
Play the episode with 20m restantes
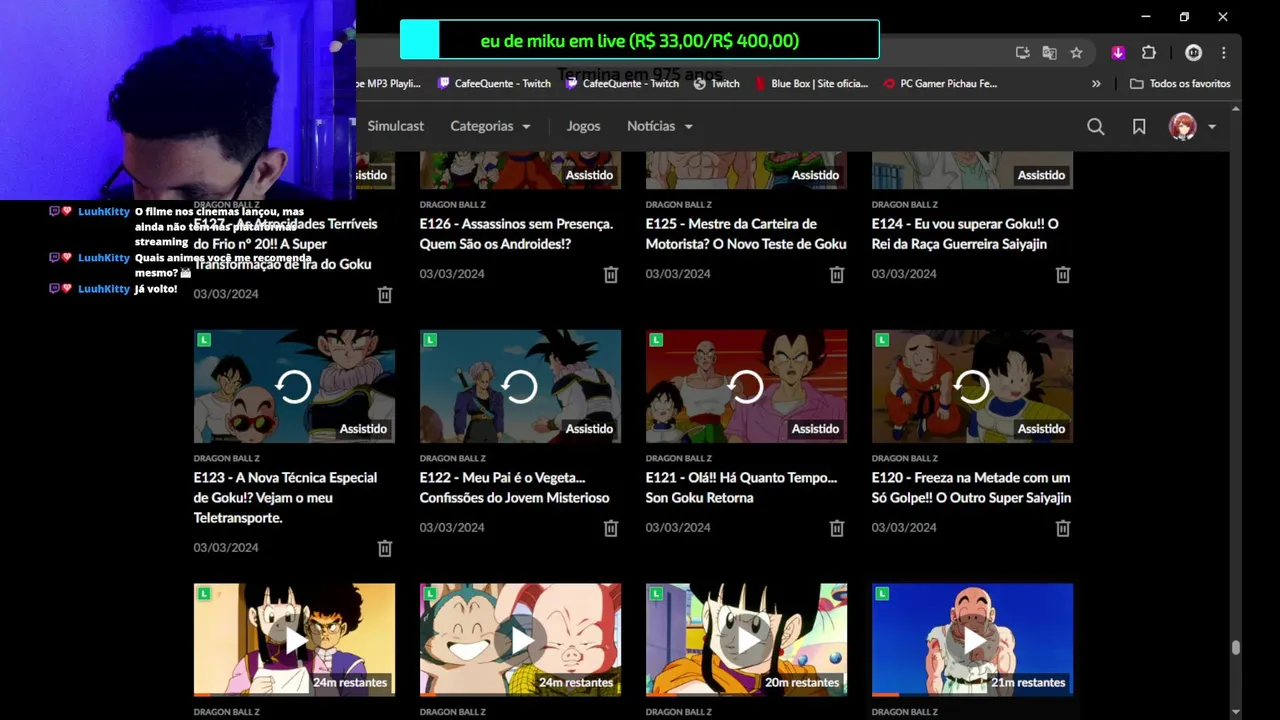746,640
